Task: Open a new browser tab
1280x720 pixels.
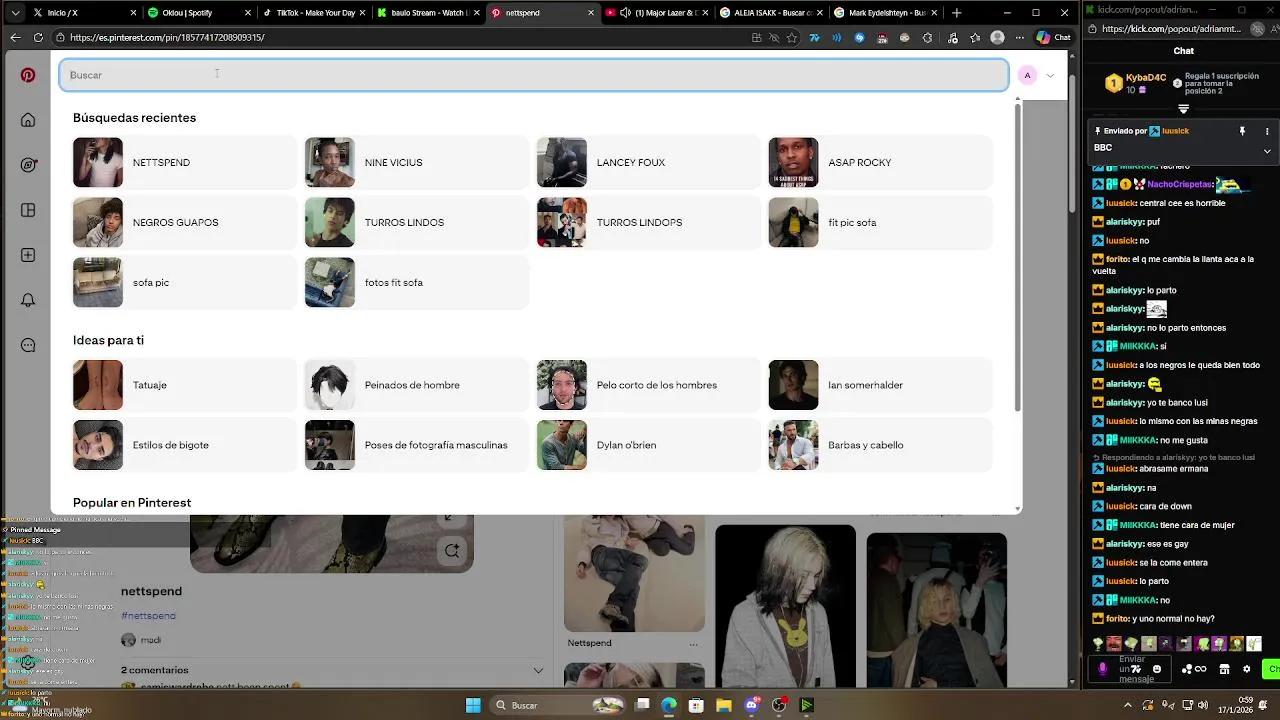Action: [x=957, y=13]
